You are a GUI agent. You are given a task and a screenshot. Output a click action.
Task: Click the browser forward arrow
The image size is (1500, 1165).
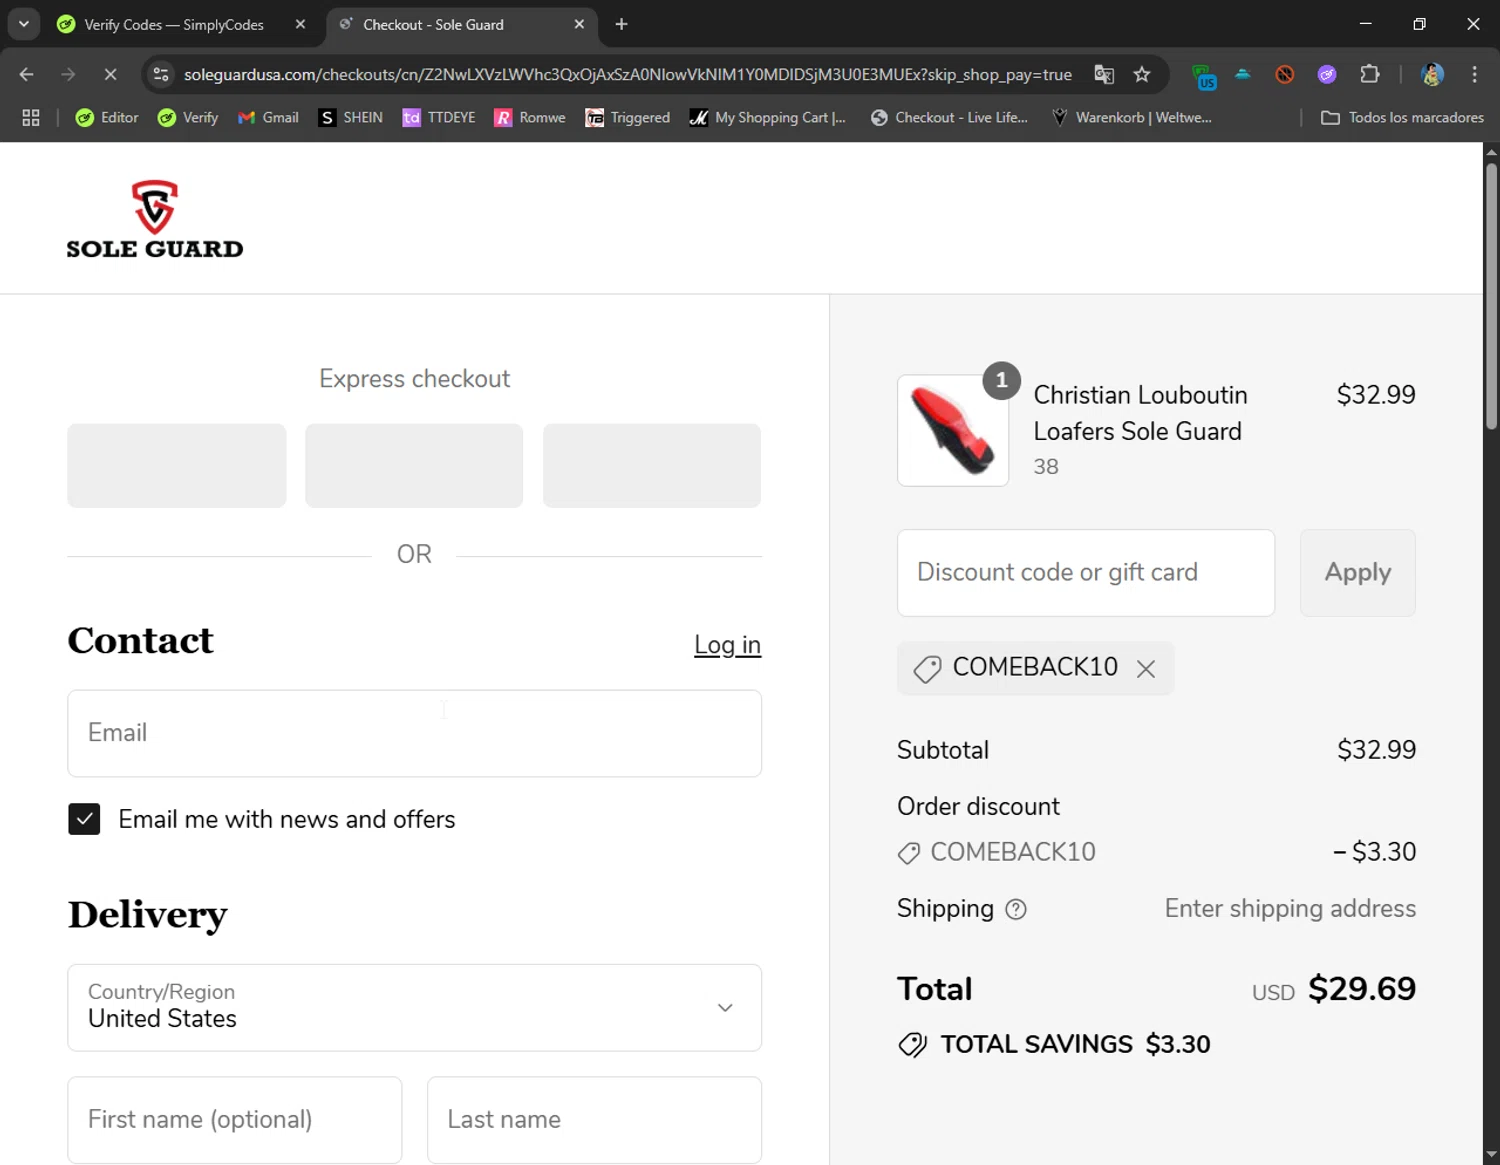point(68,74)
